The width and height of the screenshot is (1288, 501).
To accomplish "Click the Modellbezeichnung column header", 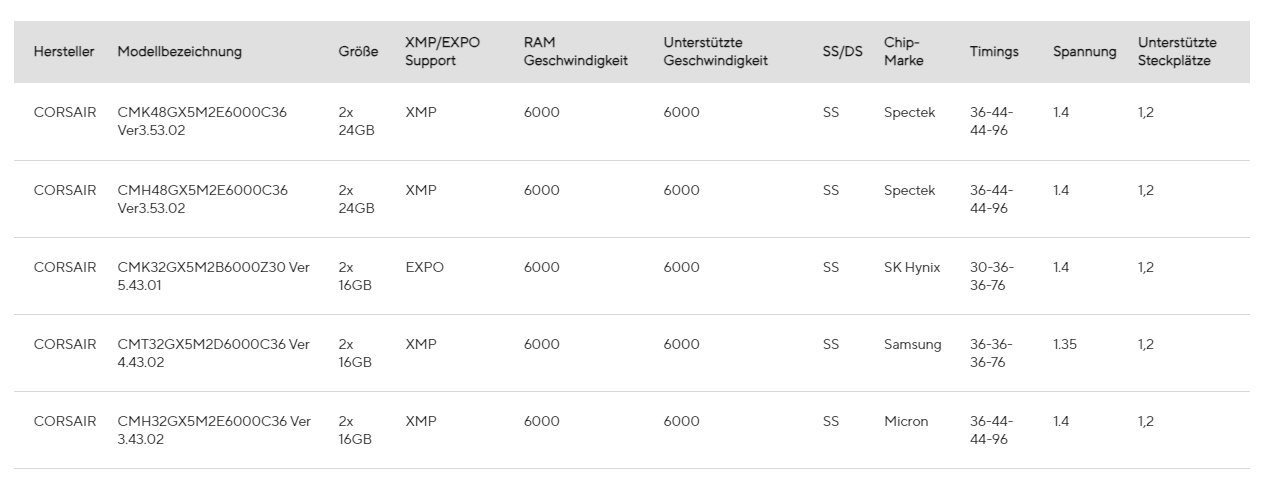I will pos(179,52).
